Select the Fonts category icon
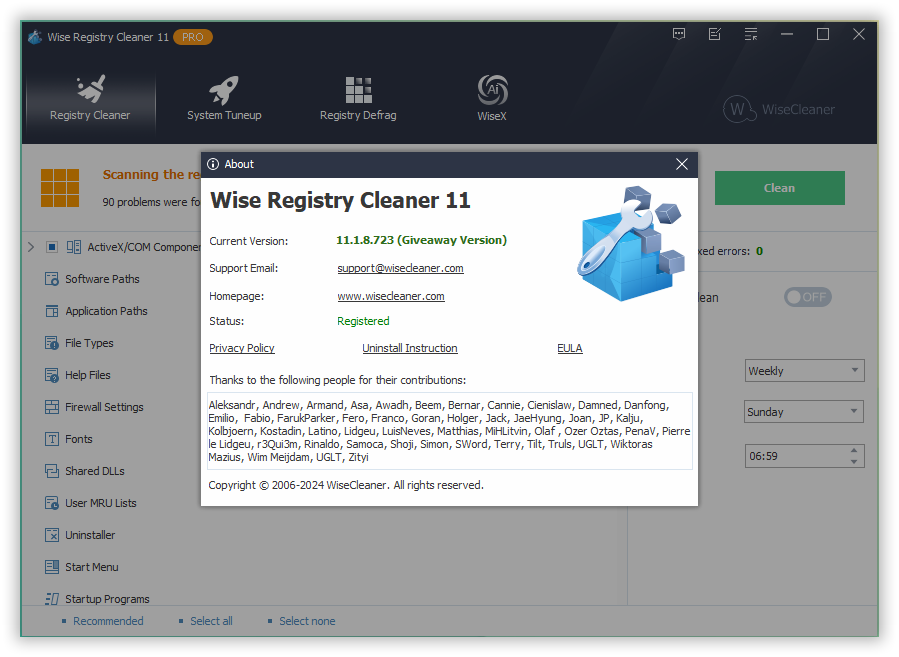This screenshot has width=899, height=657. pyautogui.click(x=52, y=439)
